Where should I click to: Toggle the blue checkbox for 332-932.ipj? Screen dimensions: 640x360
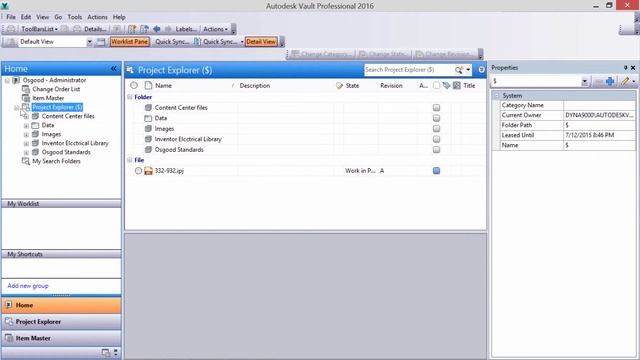[436, 171]
